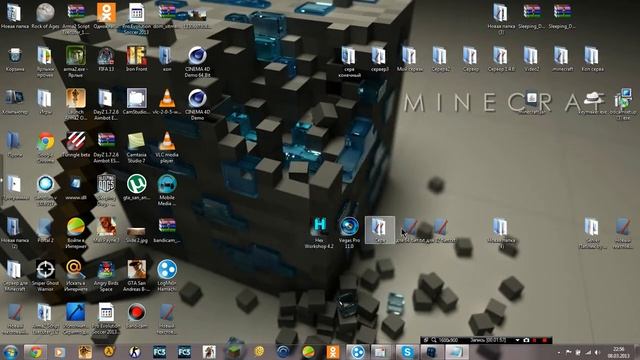This screenshot has height=360, width=640.
Task: Show hidden tray icons arrow
Action: pyautogui.click(x=559, y=352)
